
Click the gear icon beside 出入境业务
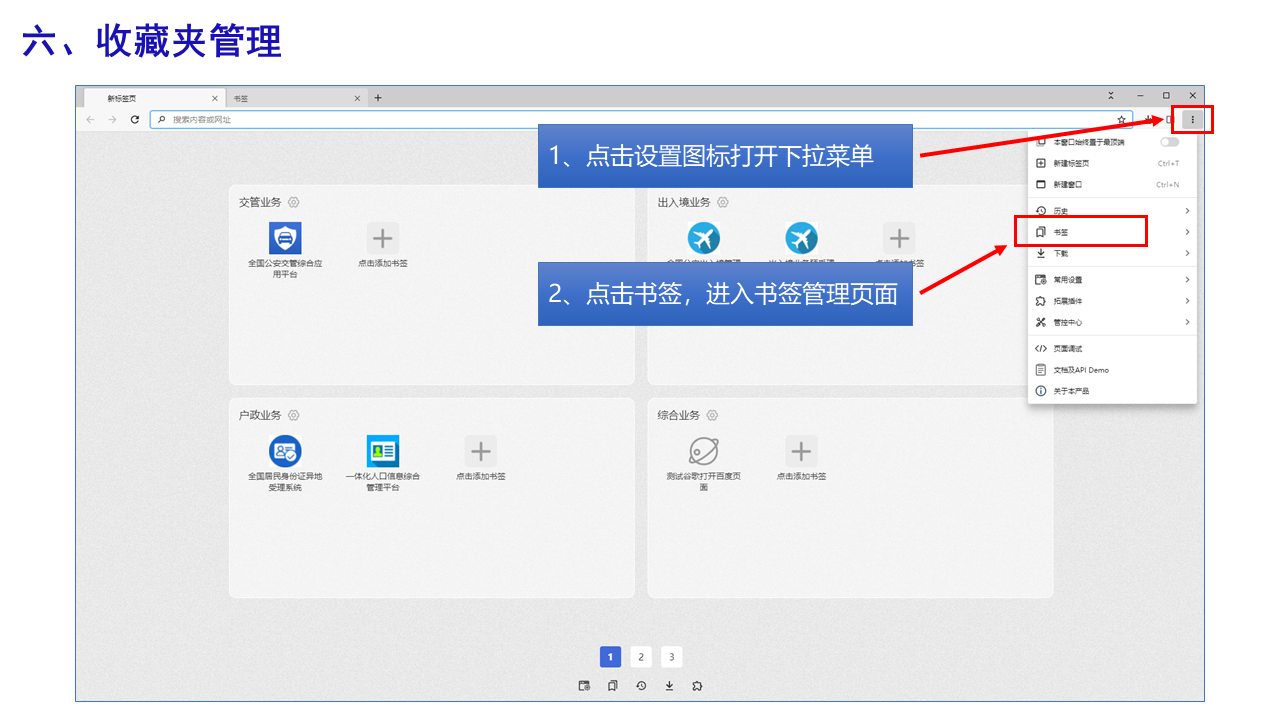tap(723, 202)
